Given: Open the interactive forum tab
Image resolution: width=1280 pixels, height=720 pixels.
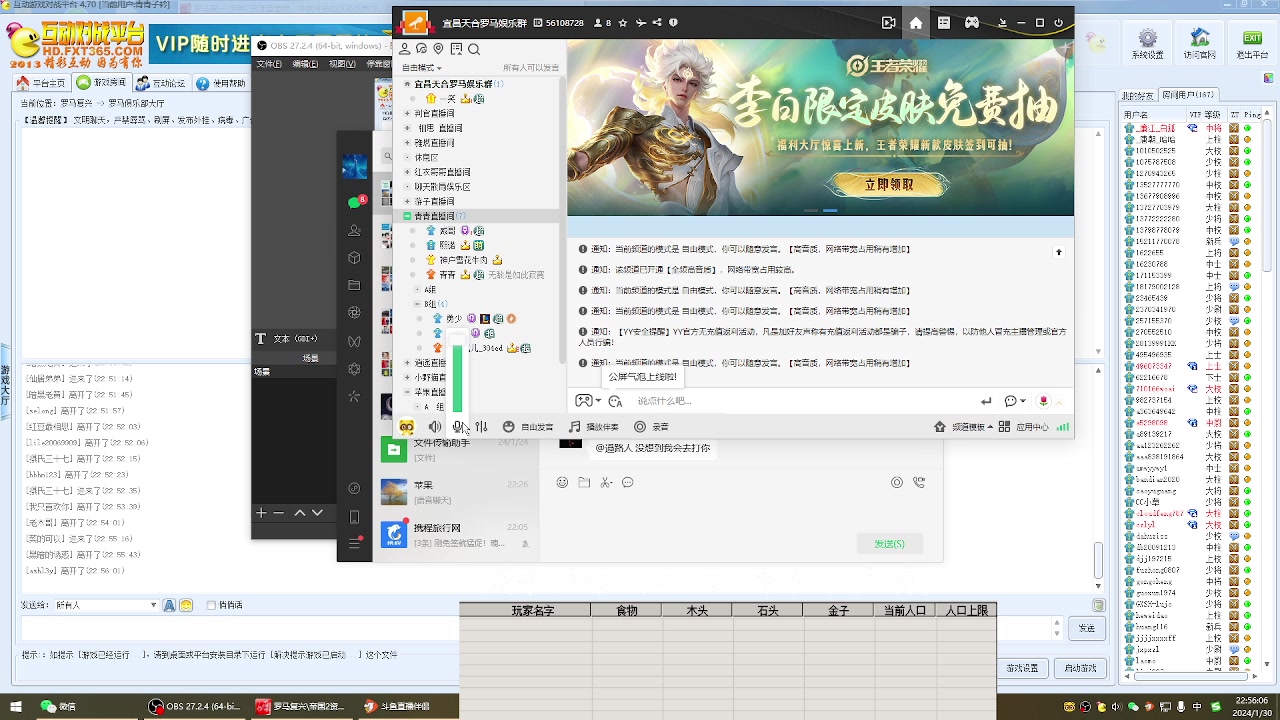Looking at the screenshot, I should click(x=162, y=83).
